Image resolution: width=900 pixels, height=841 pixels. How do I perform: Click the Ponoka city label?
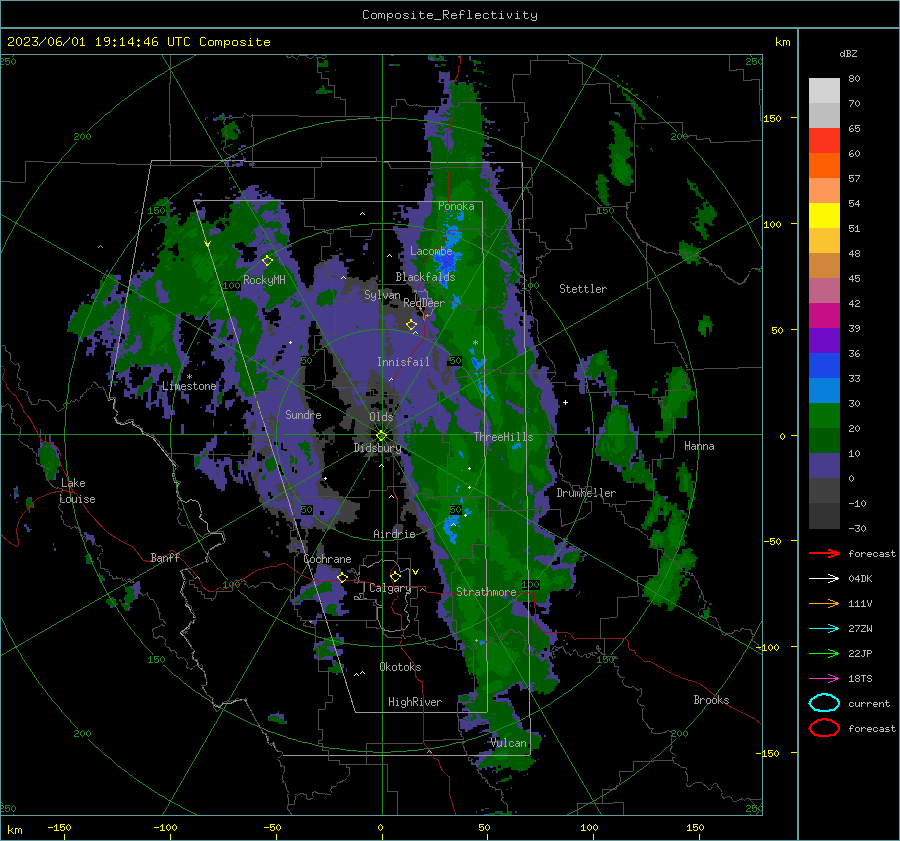(x=456, y=206)
